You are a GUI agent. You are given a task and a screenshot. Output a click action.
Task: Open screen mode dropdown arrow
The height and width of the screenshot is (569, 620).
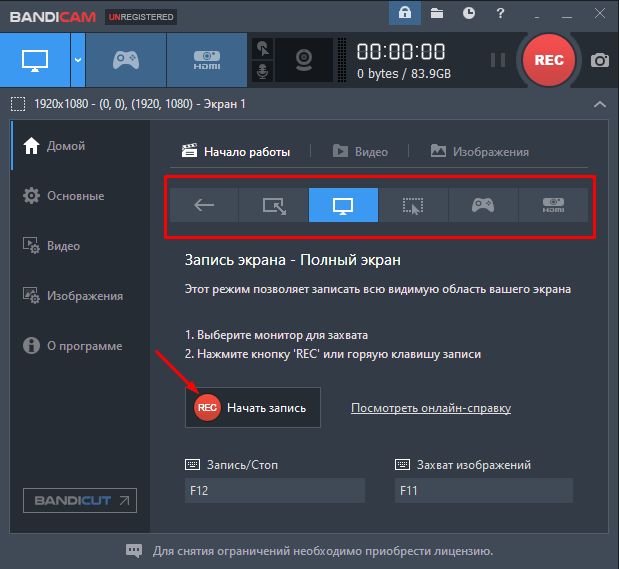(x=78, y=60)
